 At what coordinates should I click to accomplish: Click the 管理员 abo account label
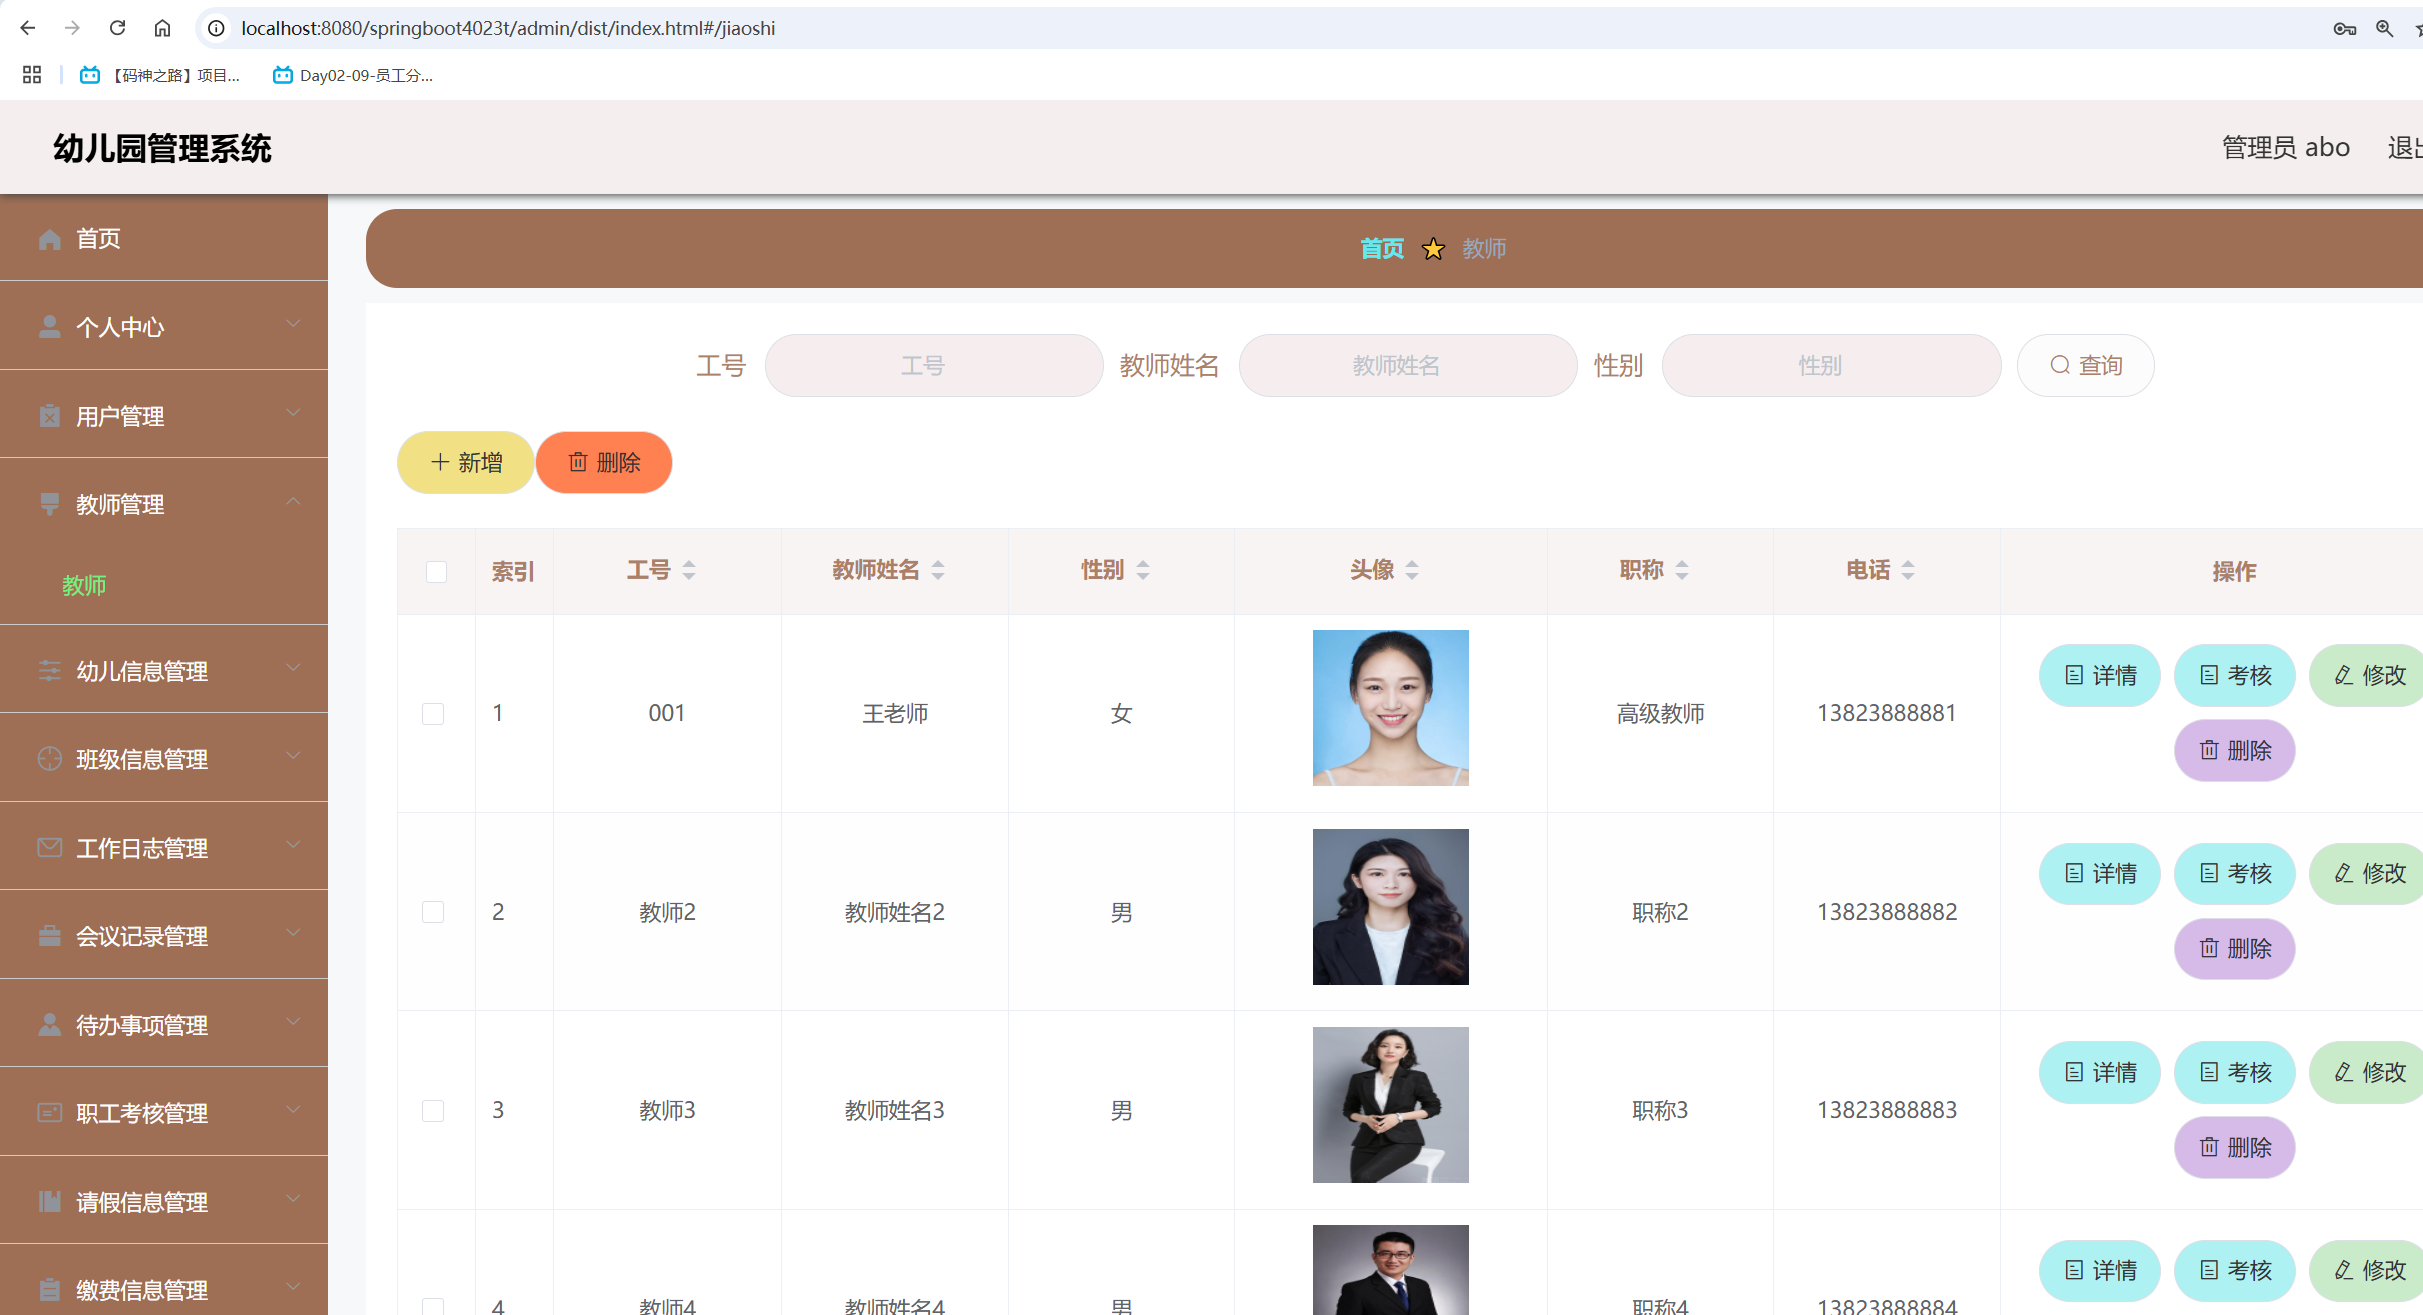click(x=2286, y=147)
